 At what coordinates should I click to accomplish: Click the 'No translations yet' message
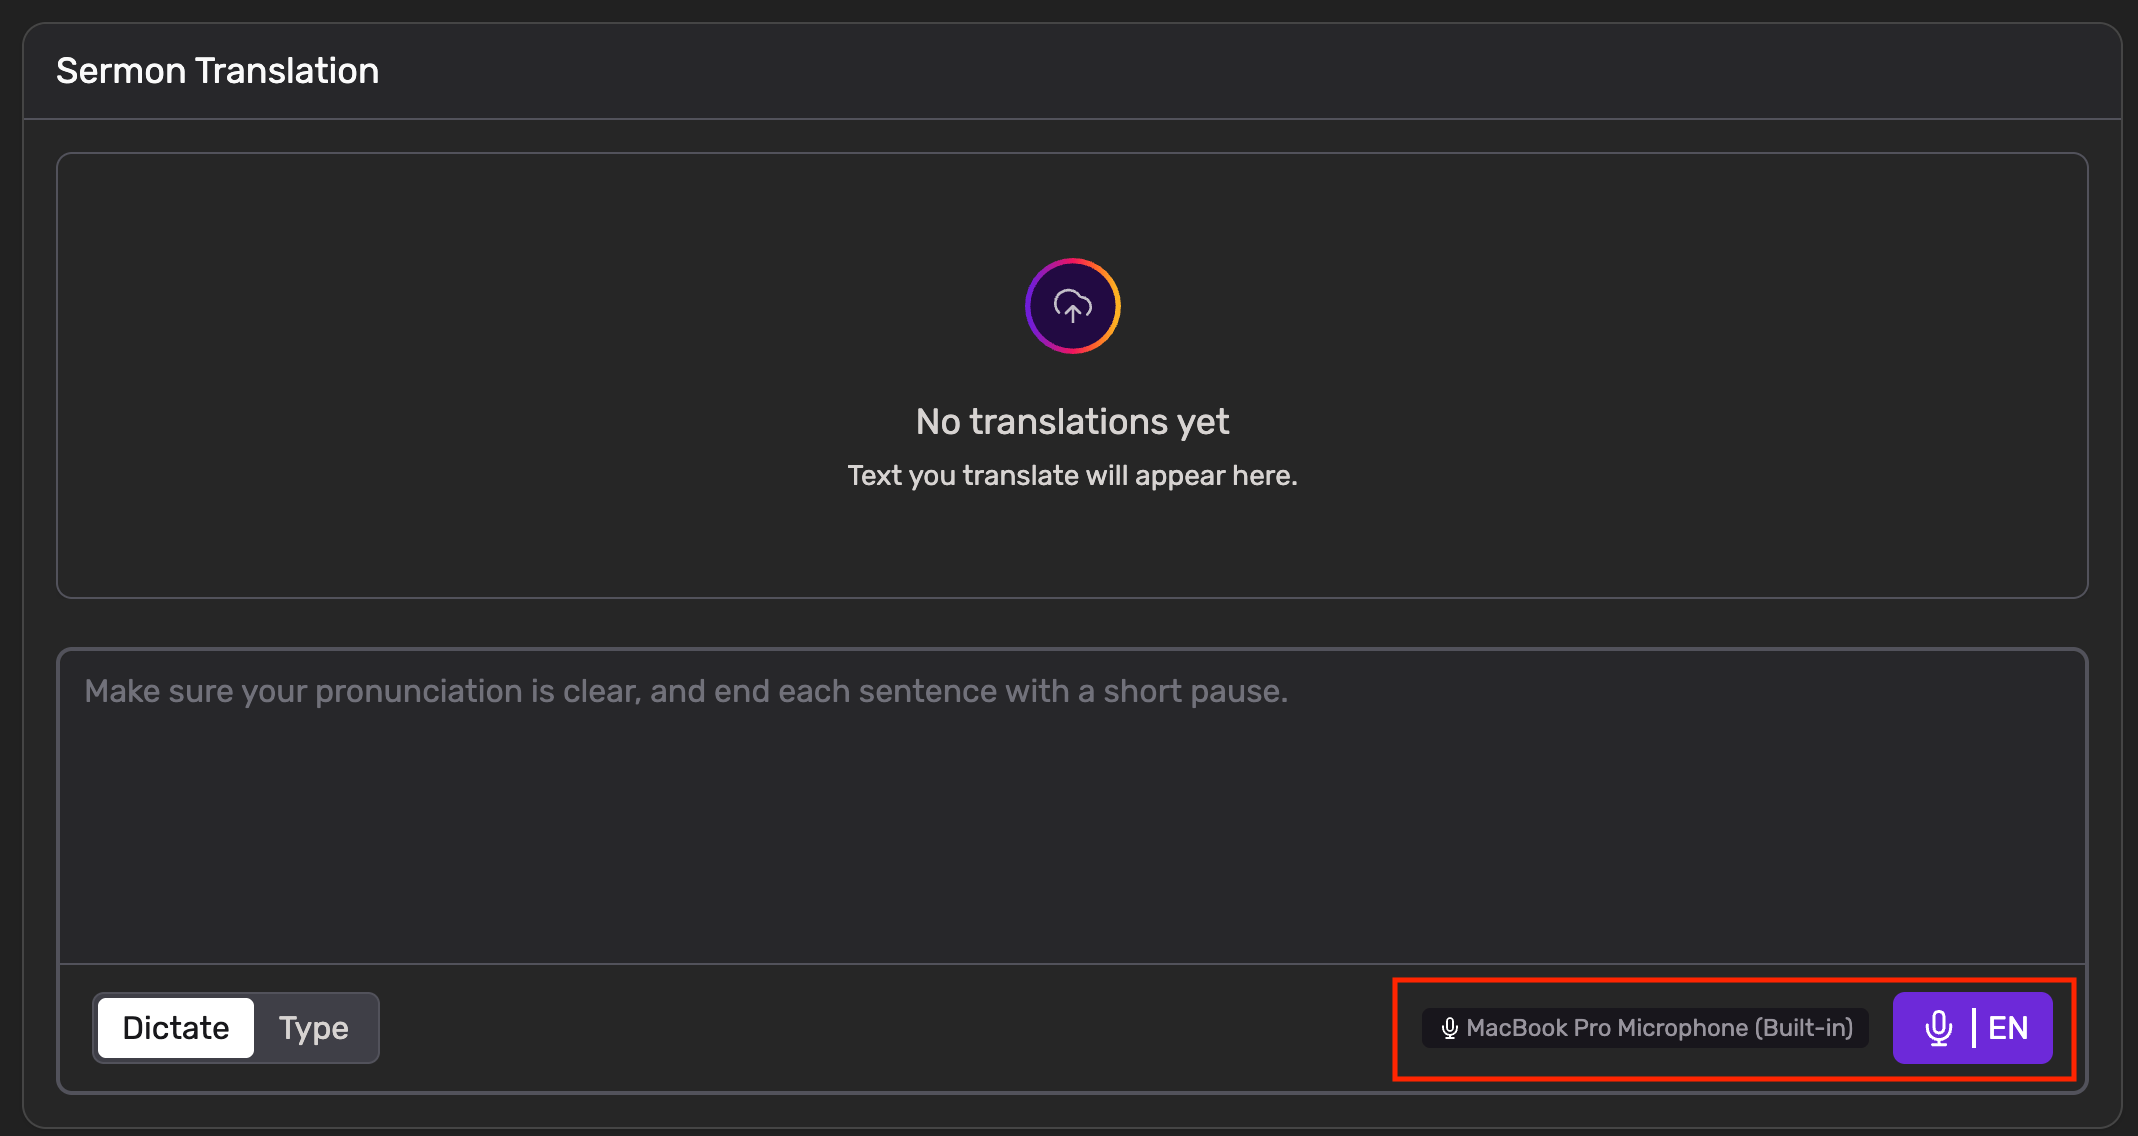tap(1072, 422)
